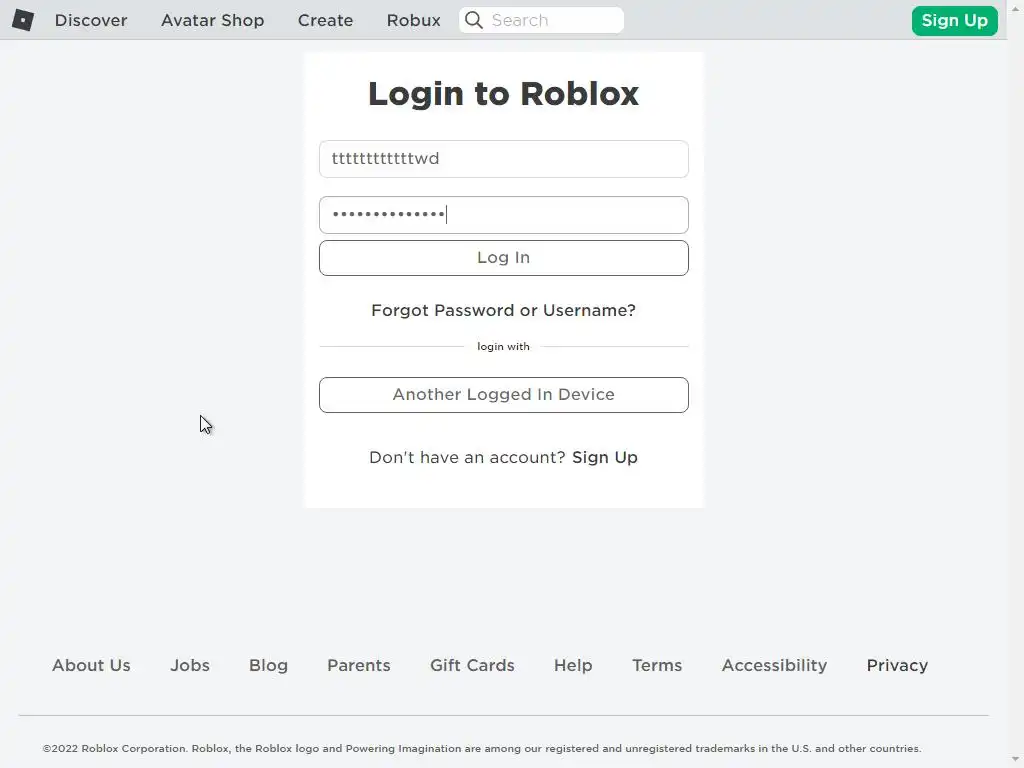
Task: Click the 'login with' divider label
Action: point(504,346)
